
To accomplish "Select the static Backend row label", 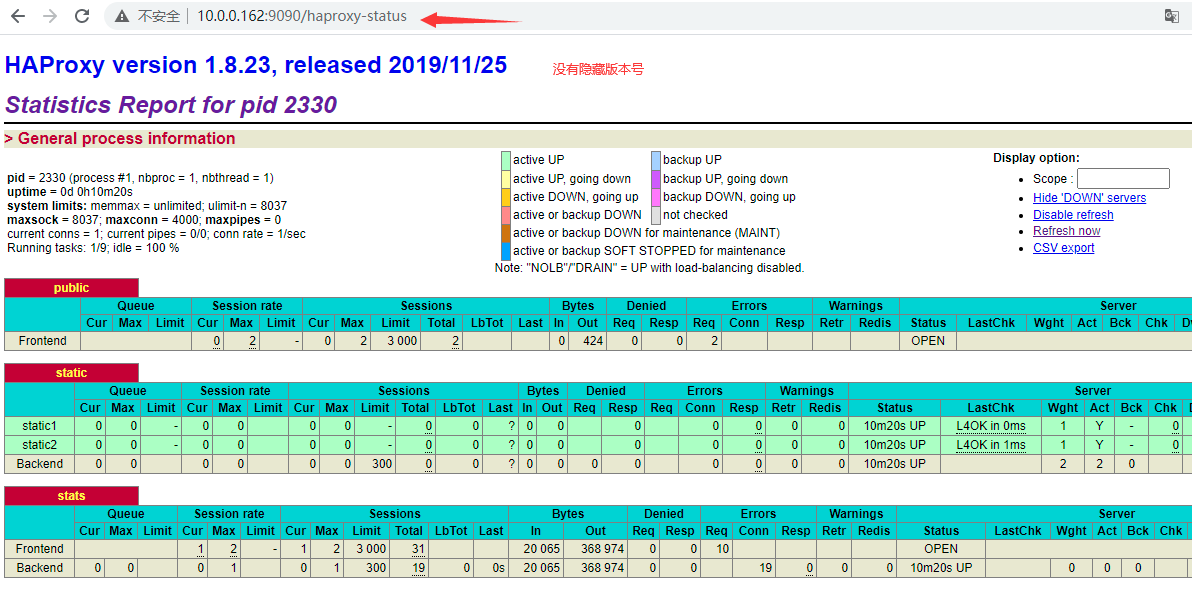I will click(40, 464).
